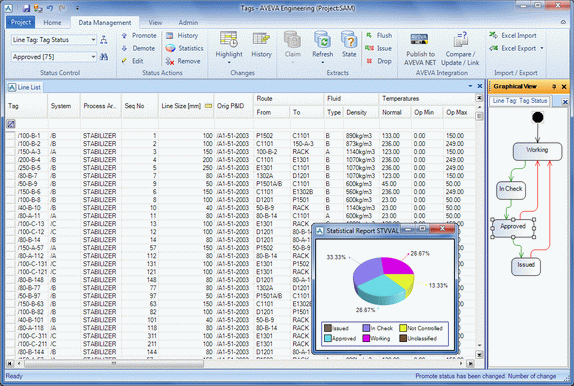Click the Demote status action
This screenshot has width=574, height=386.
pyautogui.click(x=138, y=48)
